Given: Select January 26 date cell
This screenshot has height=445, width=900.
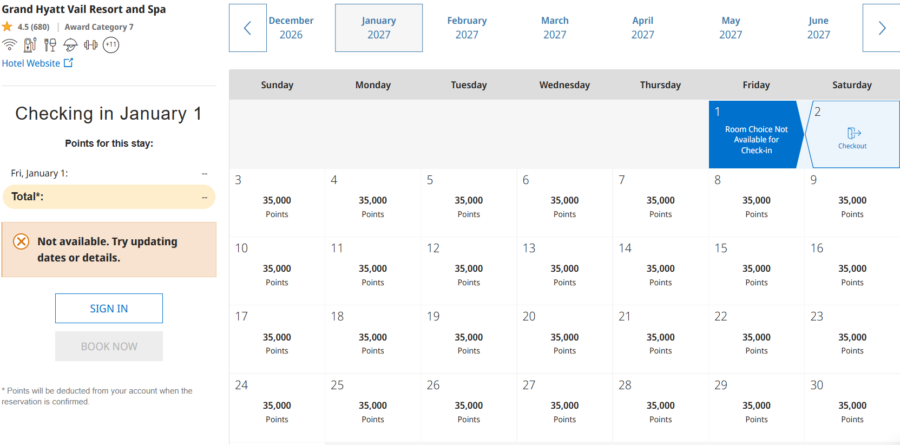Looking at the screenshot, I should point(468,407).
